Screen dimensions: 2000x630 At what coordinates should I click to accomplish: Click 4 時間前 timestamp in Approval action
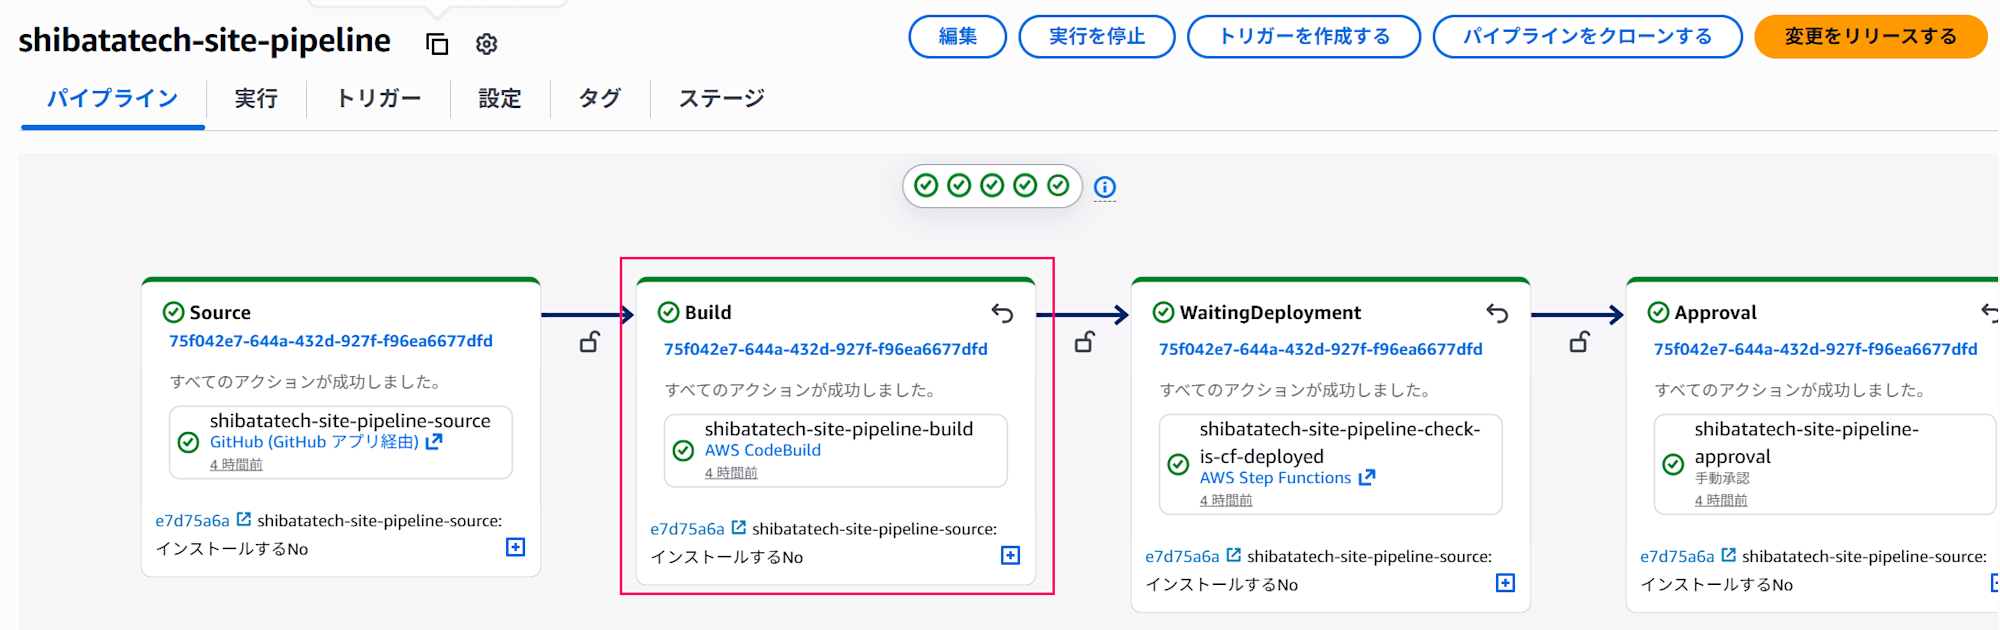tap(1721, 500)
